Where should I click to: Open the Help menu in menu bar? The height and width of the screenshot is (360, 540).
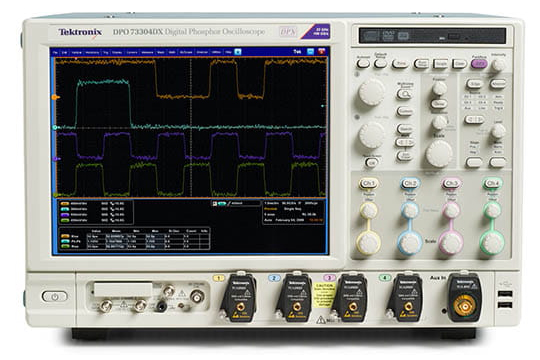click(x=228, y=52)
